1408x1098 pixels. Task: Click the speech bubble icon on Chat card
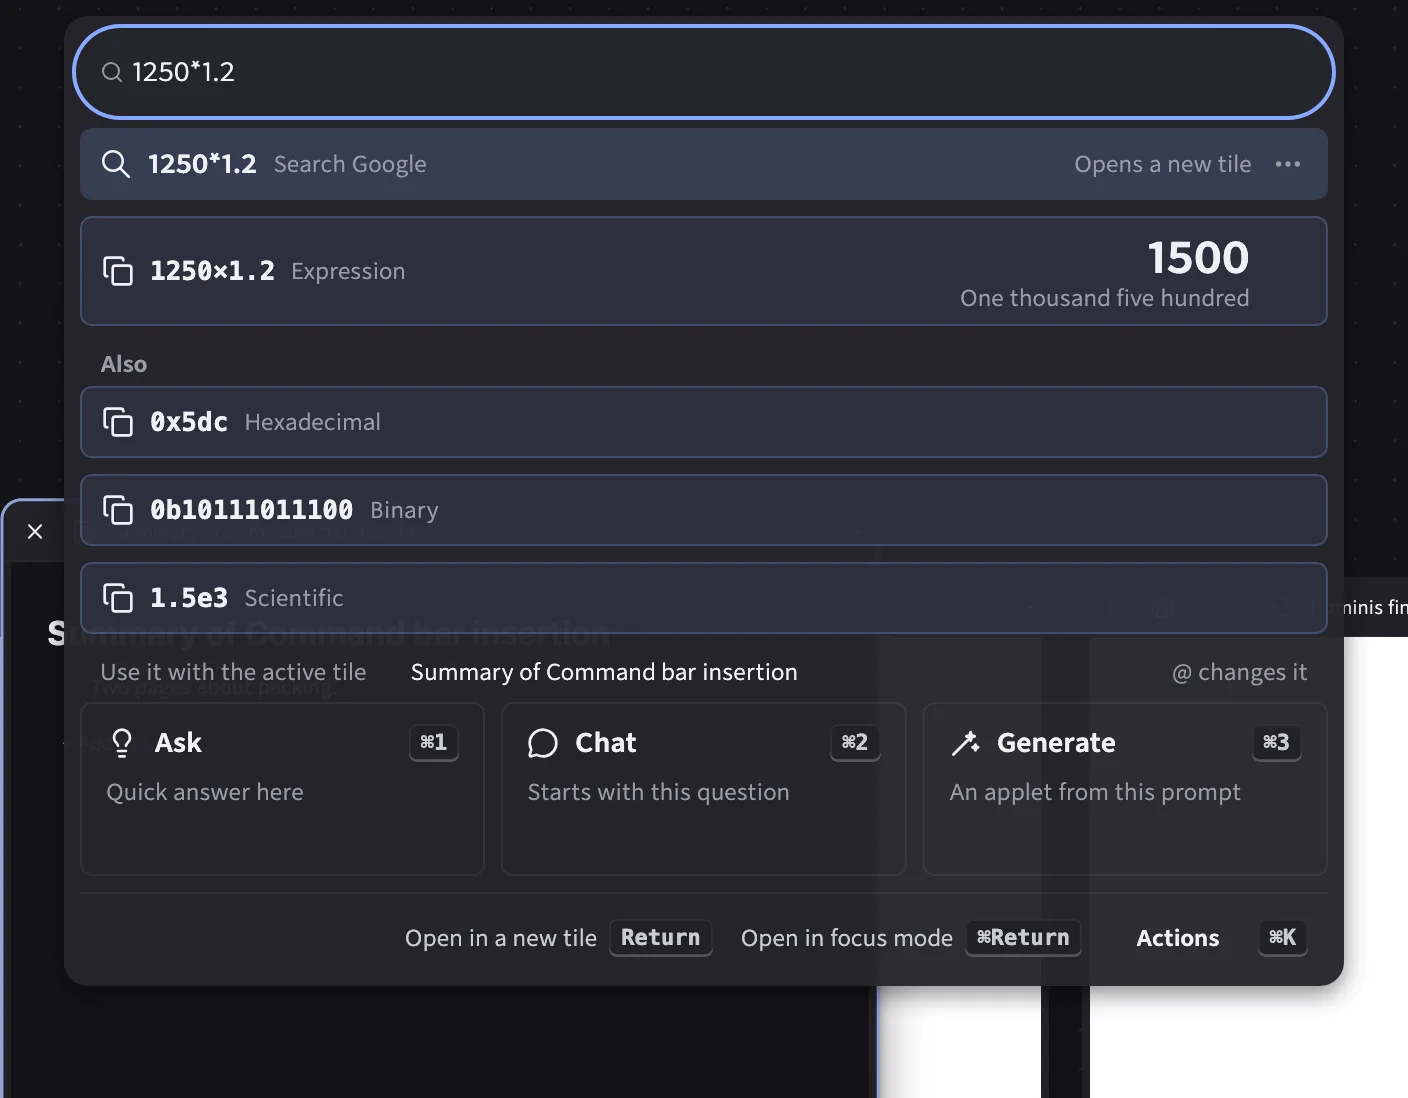click(542, 743)
